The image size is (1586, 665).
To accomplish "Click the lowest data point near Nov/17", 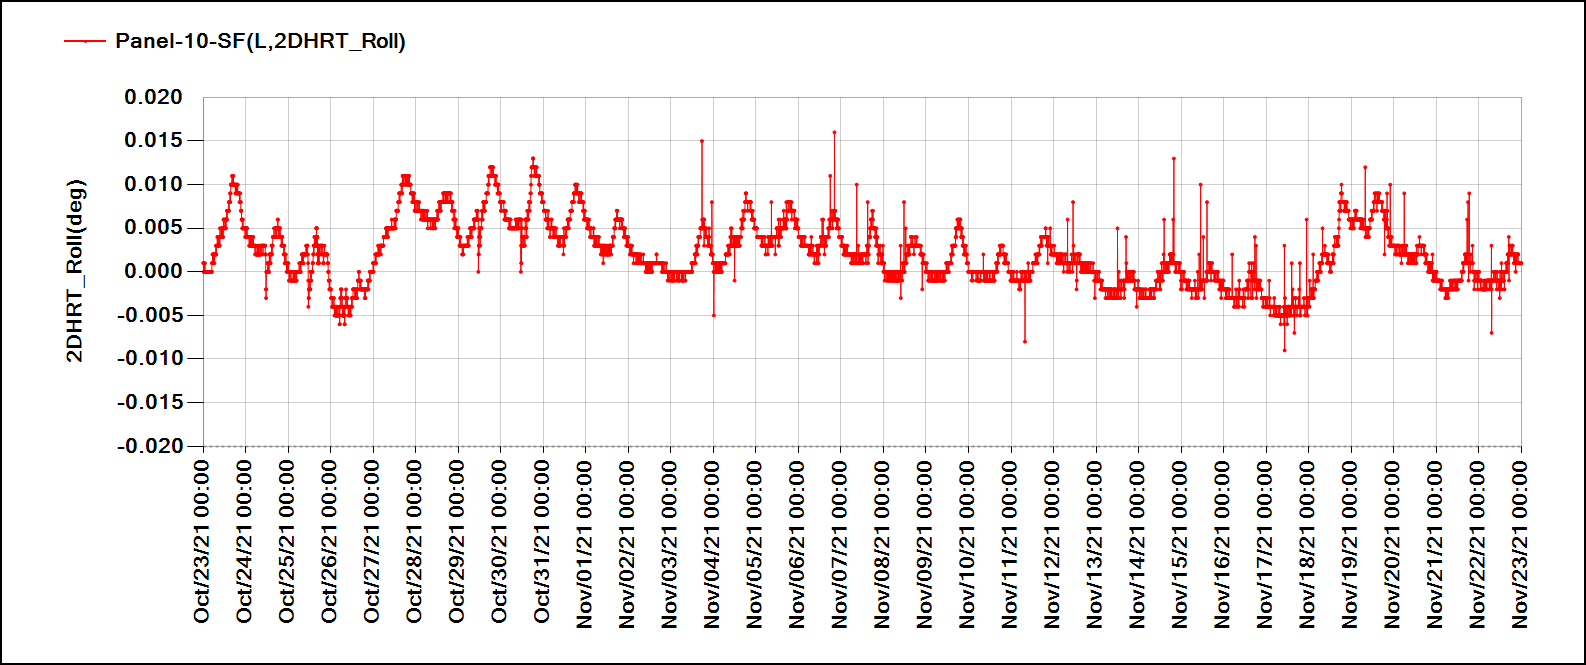I will click(1285, 350).
